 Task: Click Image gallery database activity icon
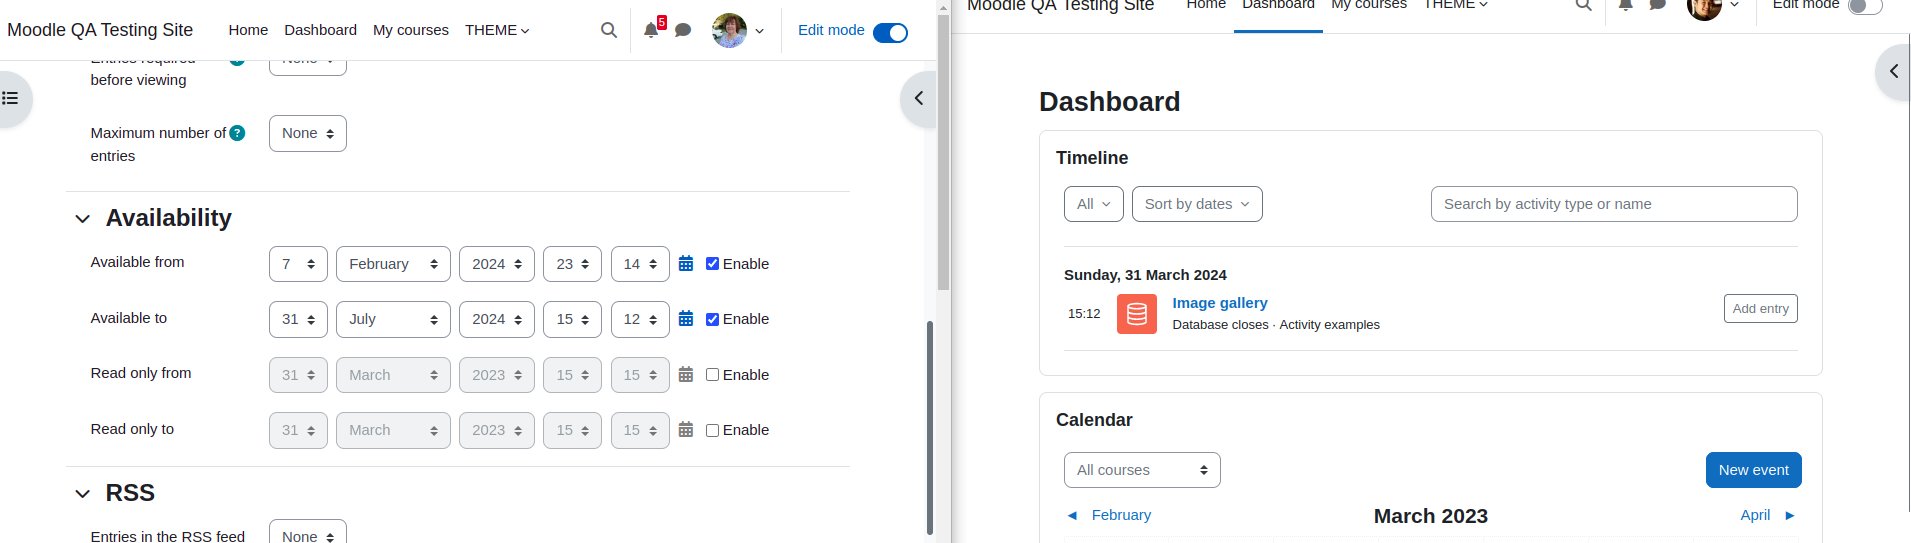point(1137,314)
